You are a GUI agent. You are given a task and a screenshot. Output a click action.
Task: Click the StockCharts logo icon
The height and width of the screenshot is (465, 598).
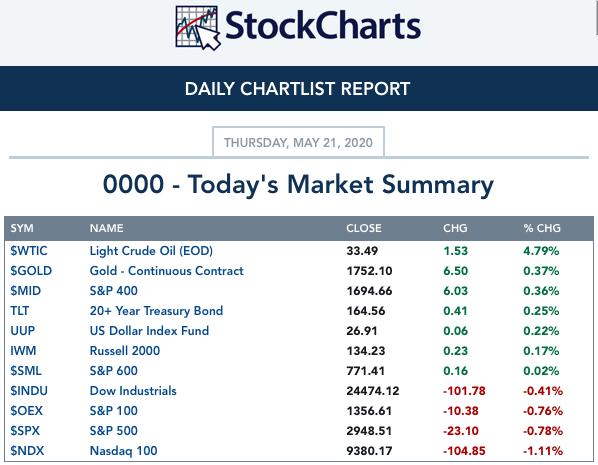pyautogui.click(x=198, y=28)
